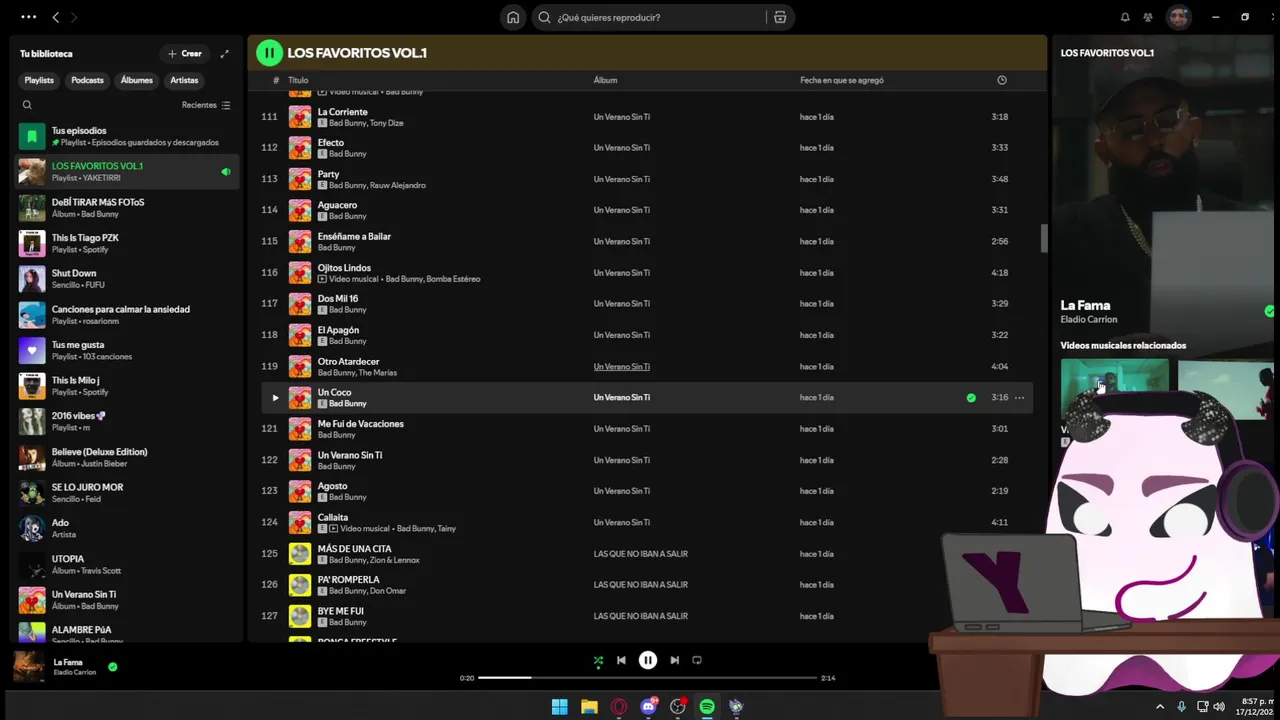Seek within the song progress bar
This screenshot has height=720, width=1280.
(x=648, y=678)
